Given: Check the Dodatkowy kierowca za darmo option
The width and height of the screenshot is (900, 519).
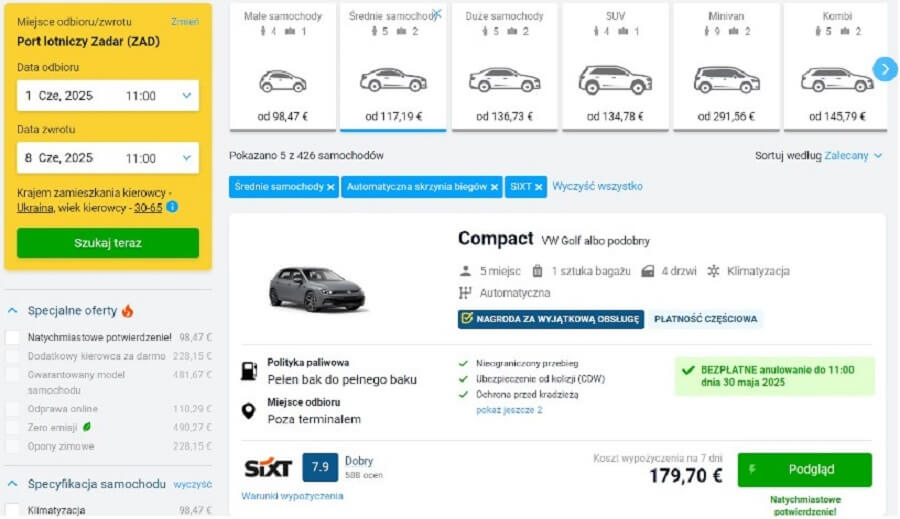Looking at the screenshot, I should pyautogui.click(x=13, y=356).
